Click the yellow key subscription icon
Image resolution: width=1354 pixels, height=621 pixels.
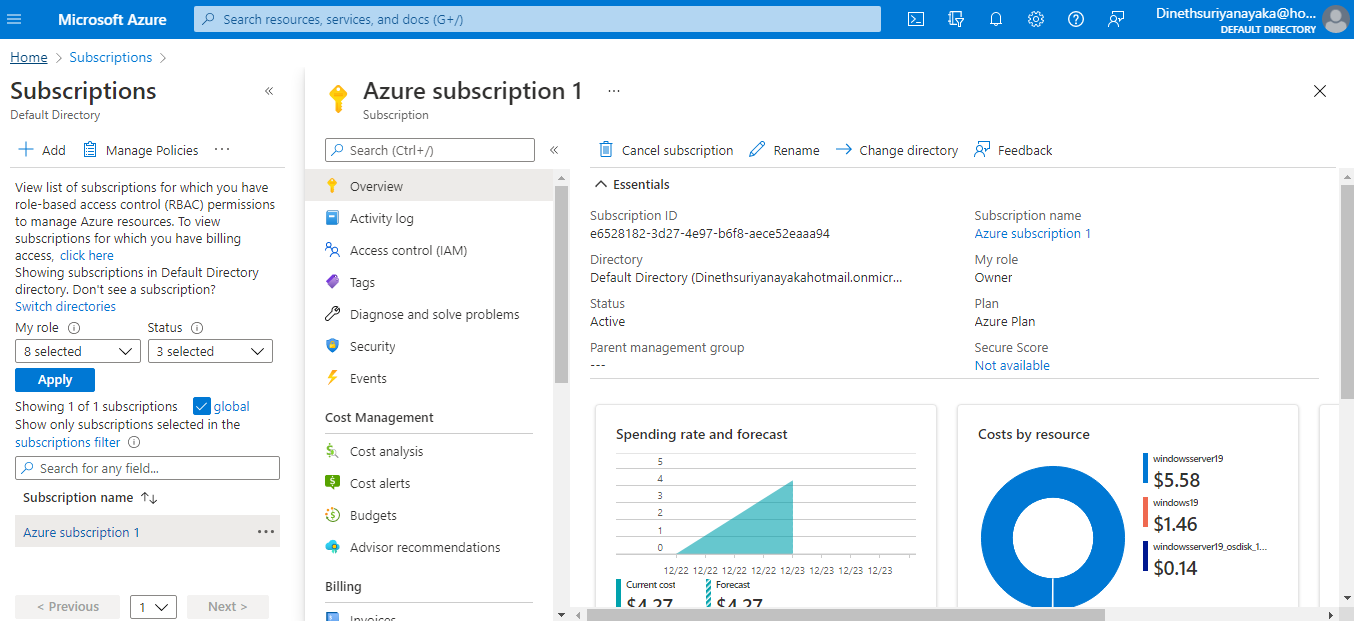pos(338,99)
